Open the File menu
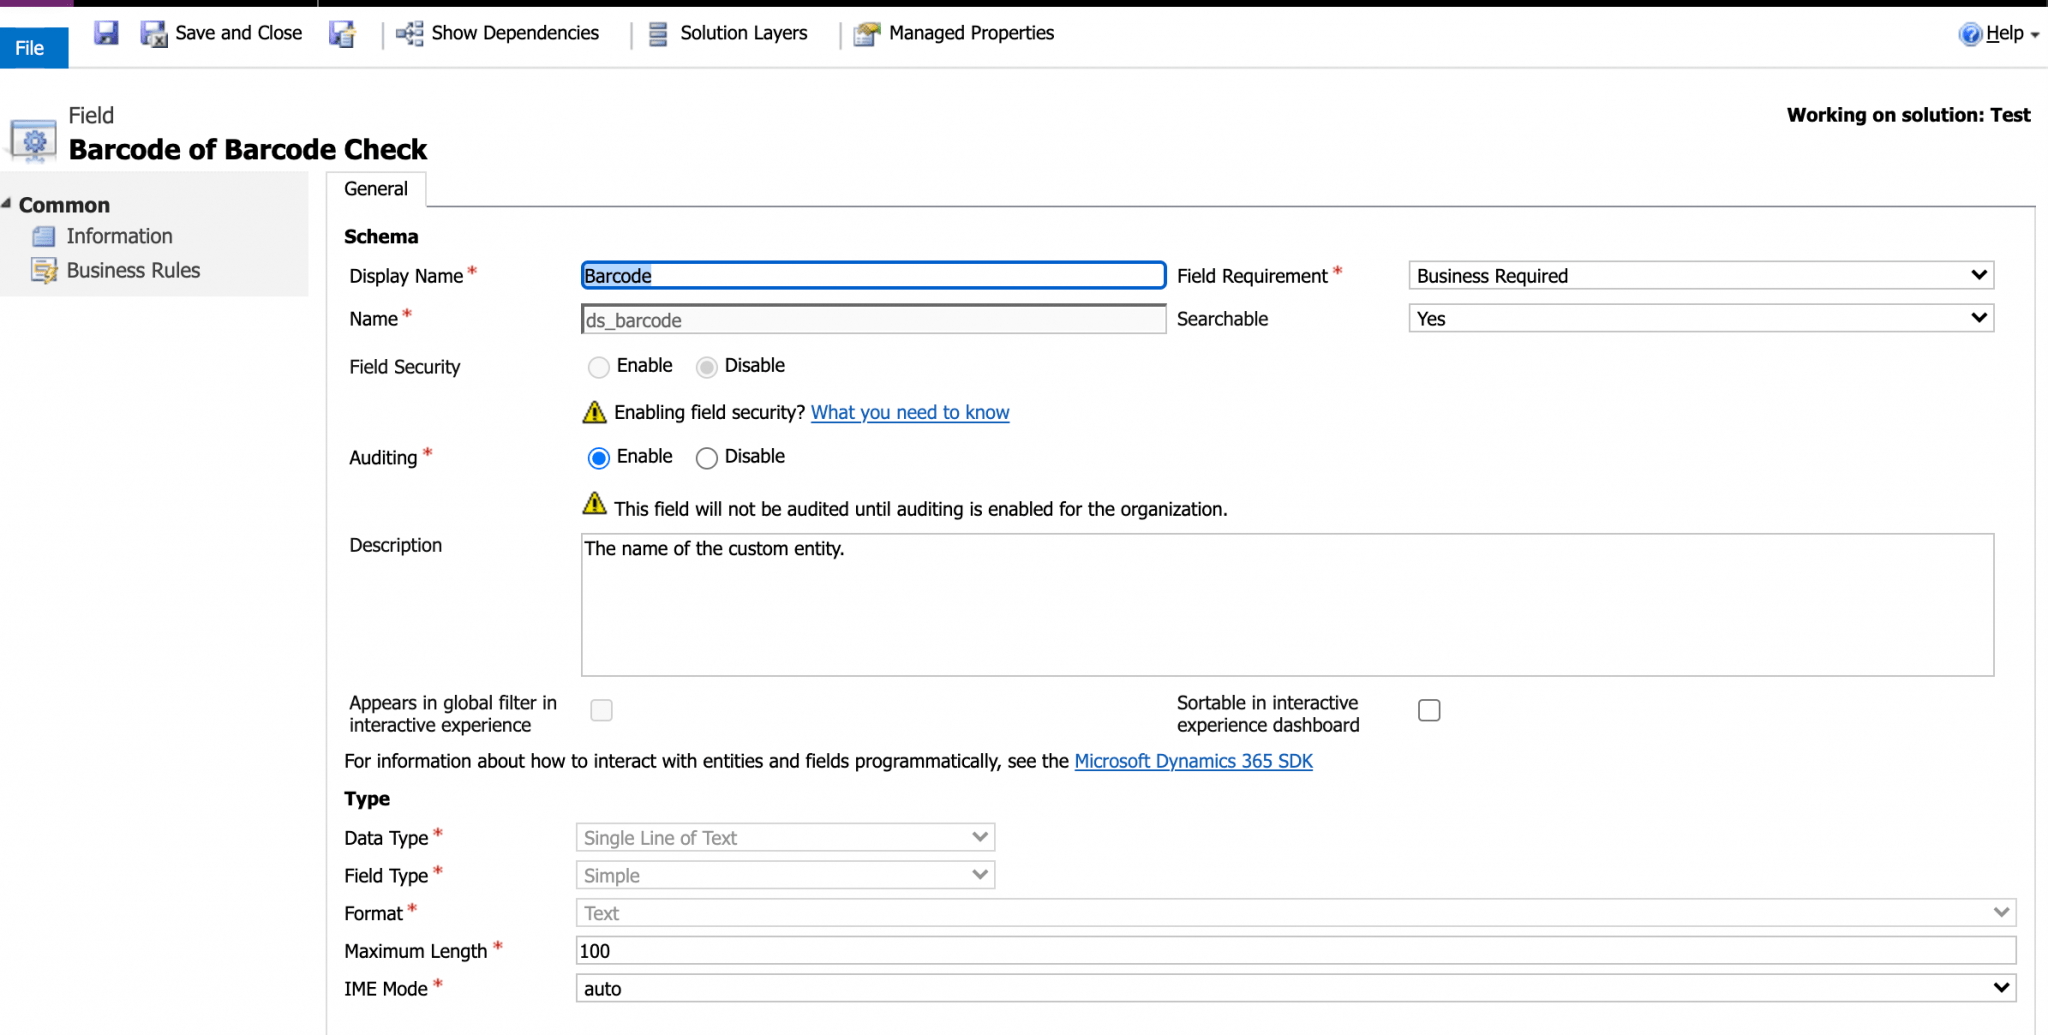This screenshot has width=2048, height=1035. pos(29,47)
